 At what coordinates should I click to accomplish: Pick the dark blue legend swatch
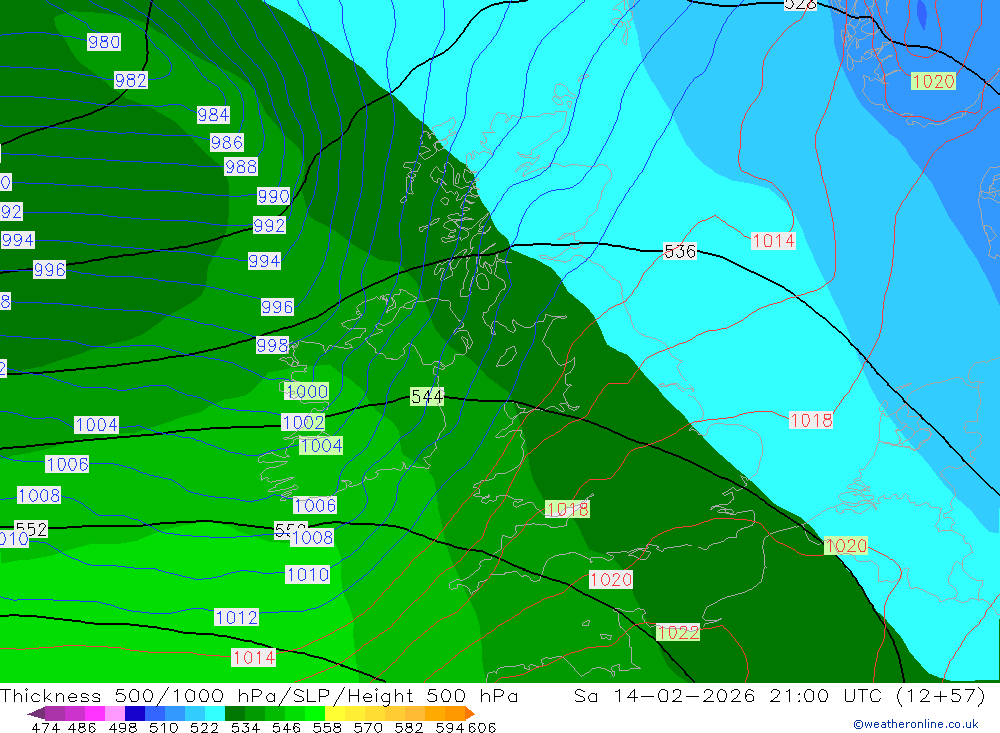pos(135,713)
